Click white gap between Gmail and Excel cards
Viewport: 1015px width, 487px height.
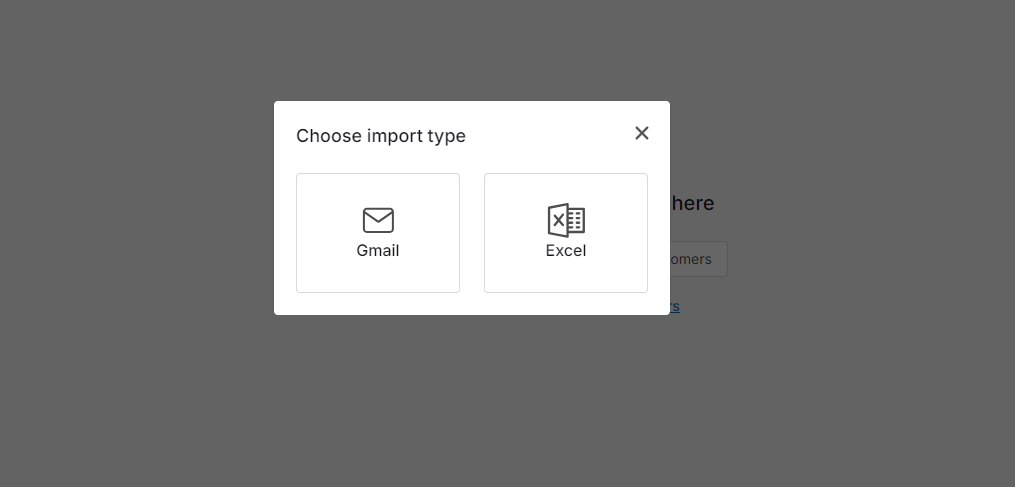coord(472,232)
